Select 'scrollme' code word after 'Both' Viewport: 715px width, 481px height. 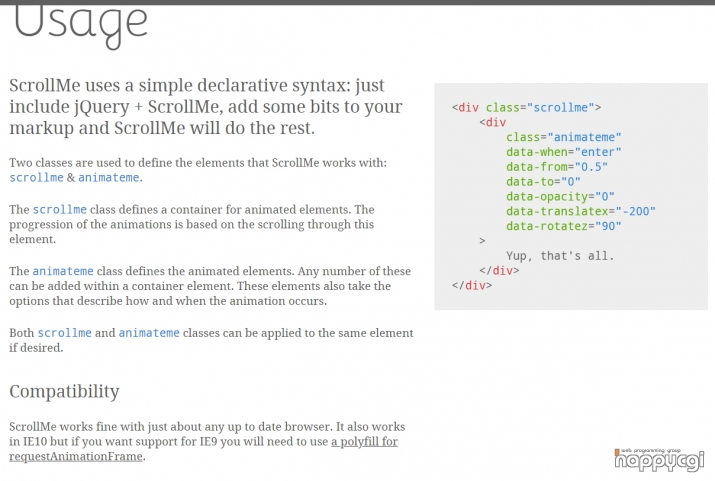click(64, 333)
